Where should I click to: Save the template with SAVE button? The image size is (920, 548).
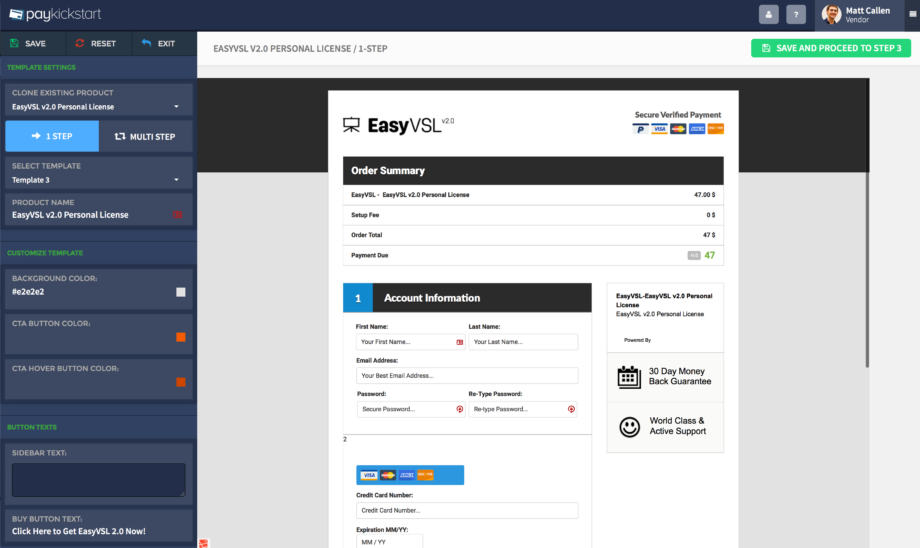click(x=28, y=43)
